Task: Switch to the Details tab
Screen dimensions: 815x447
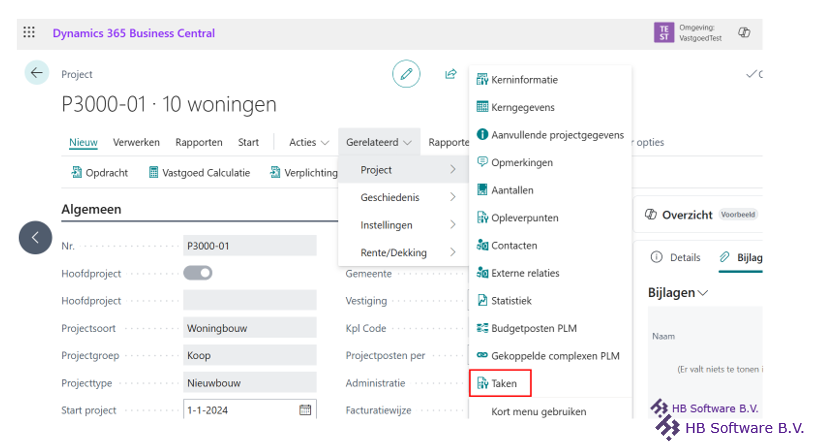Action: point(676,257)
